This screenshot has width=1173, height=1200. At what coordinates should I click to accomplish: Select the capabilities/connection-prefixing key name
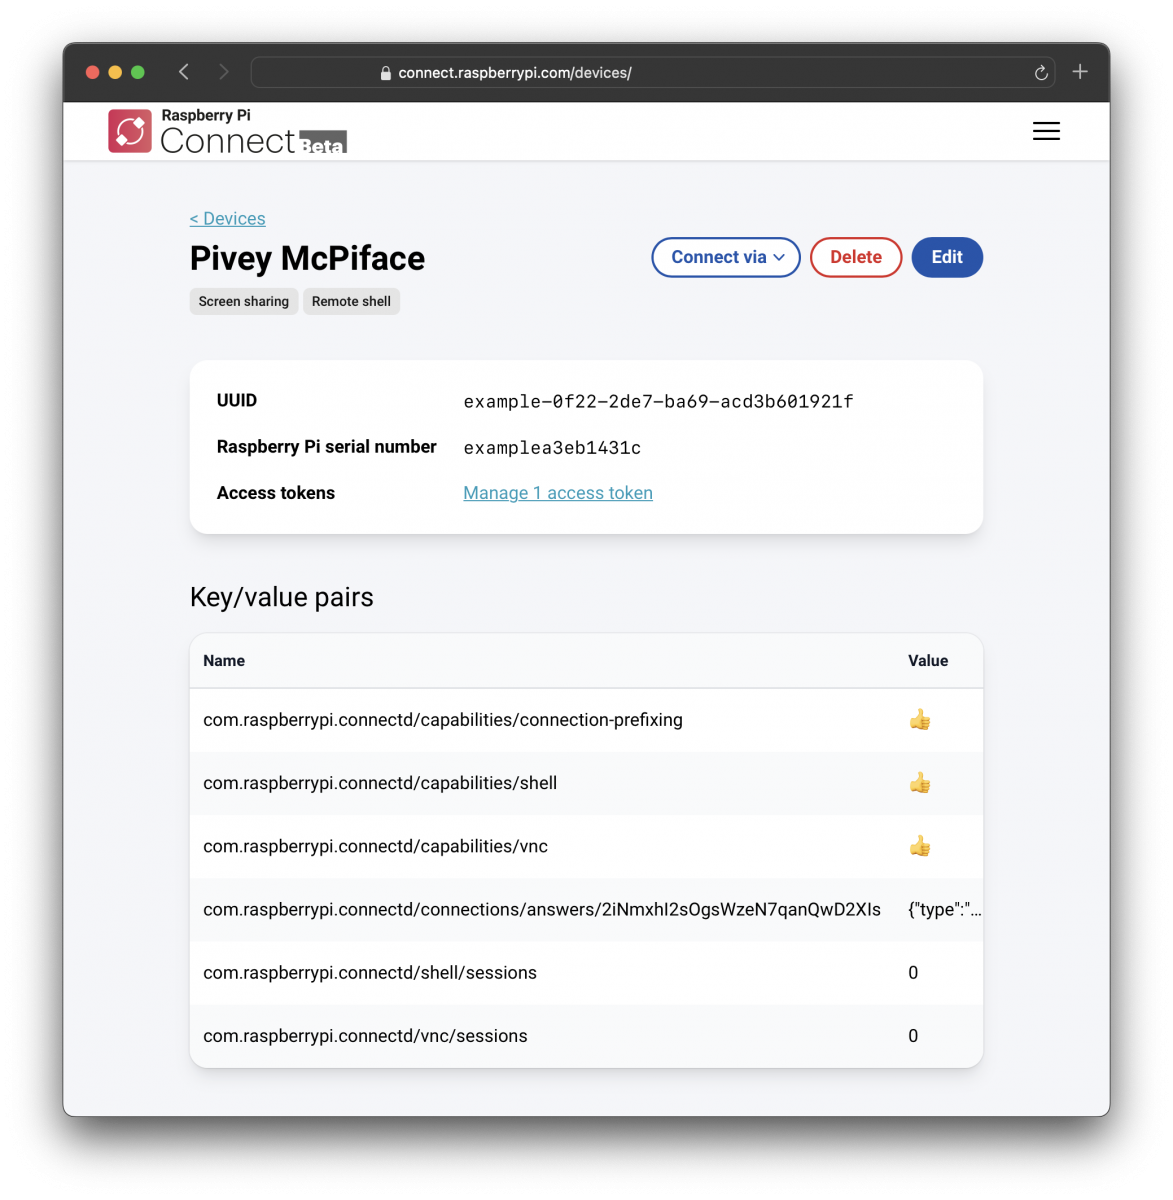443,720
